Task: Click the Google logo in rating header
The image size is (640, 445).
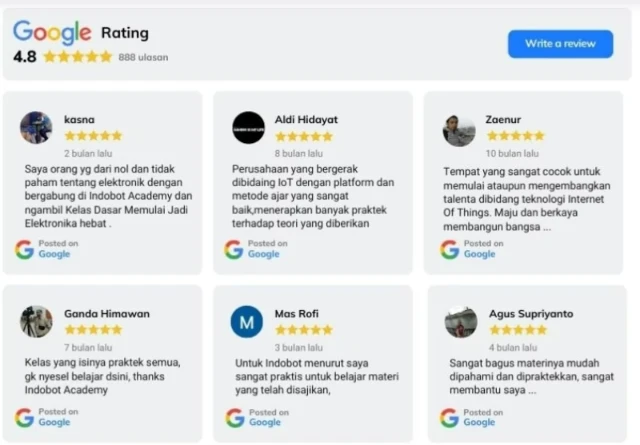Action: [52, 32]
